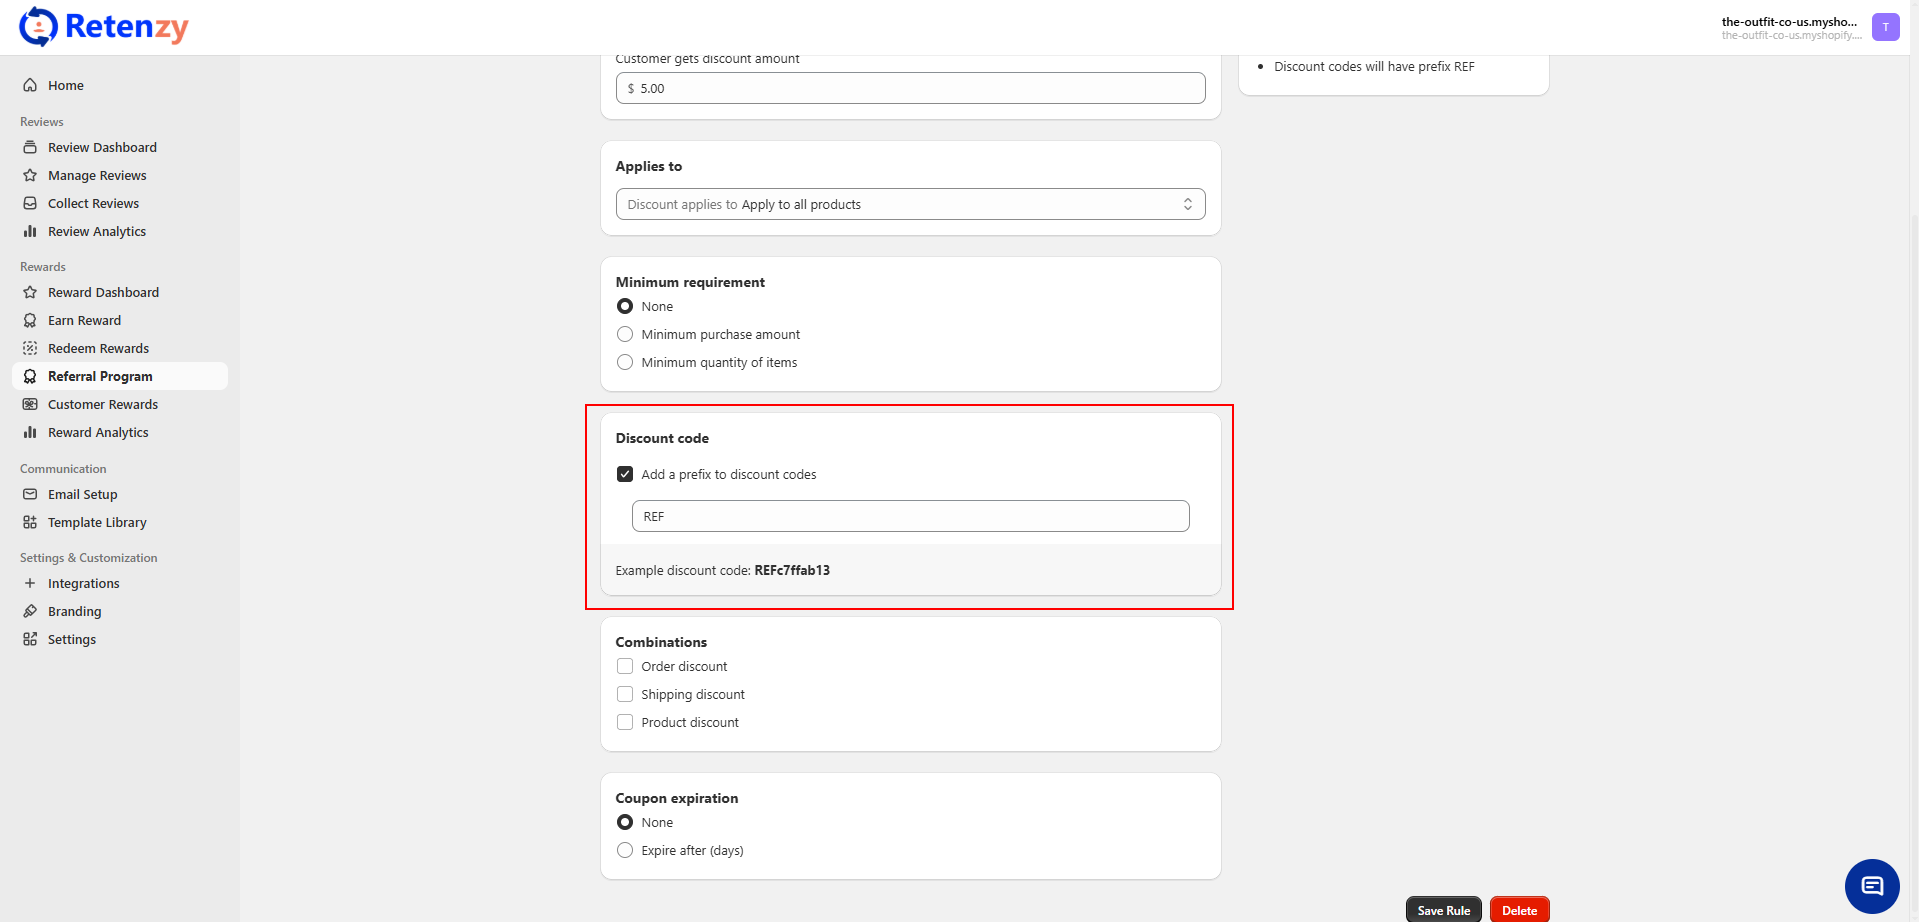Go to Customer Rewards in sidebar
Screen dimensions: 1919x922
[103, 404]
